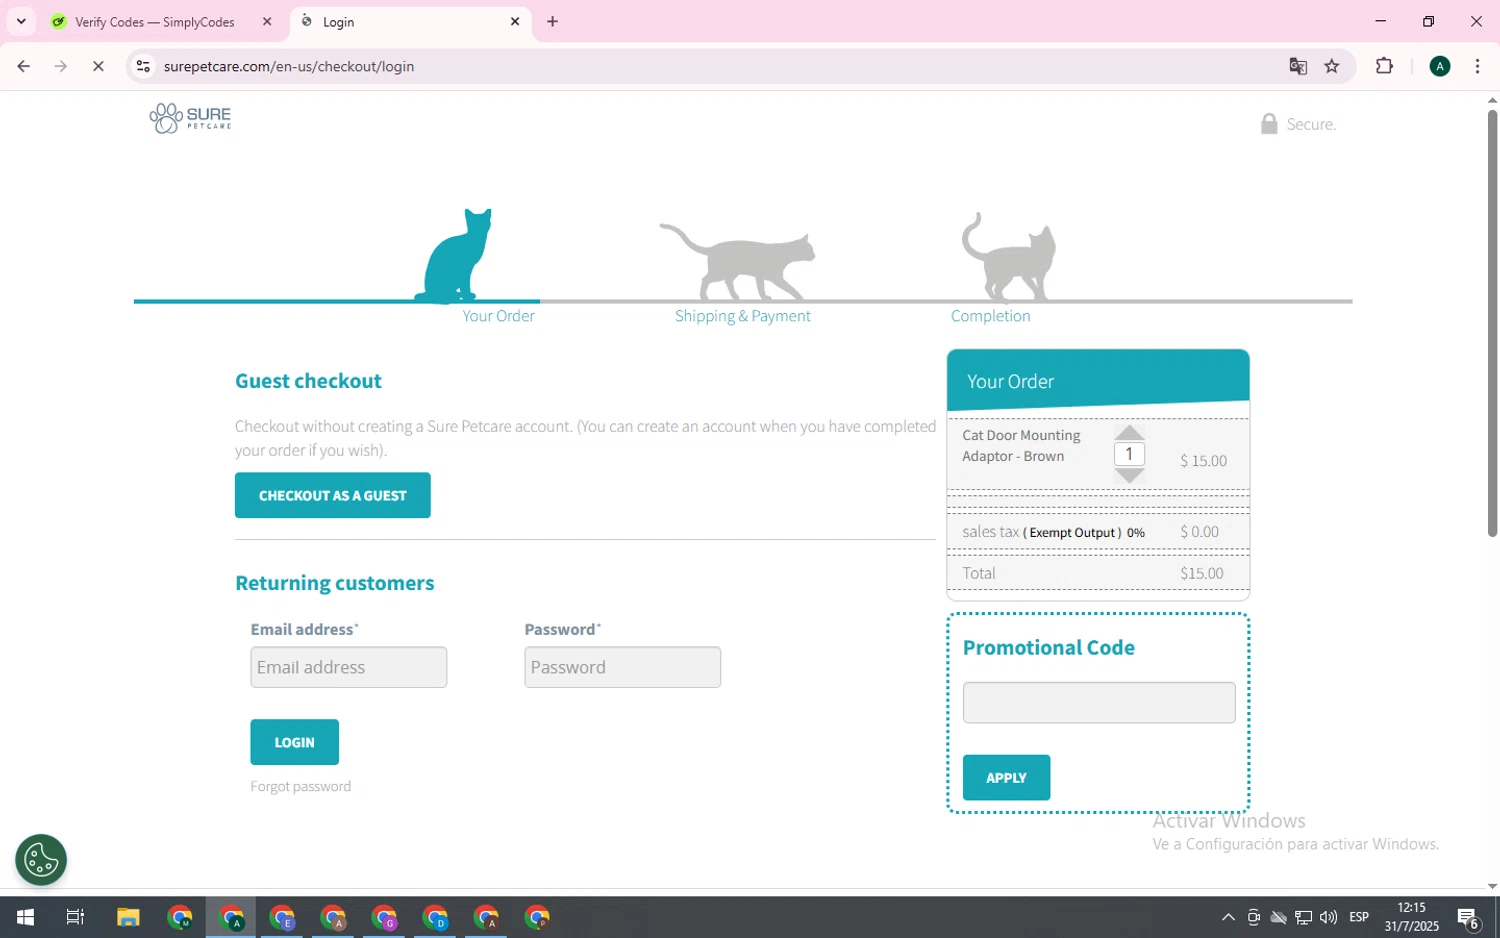Screen dimensions: 1500x938
Task: Decrease quantity with the down arrow
Action: point(1129,476)
